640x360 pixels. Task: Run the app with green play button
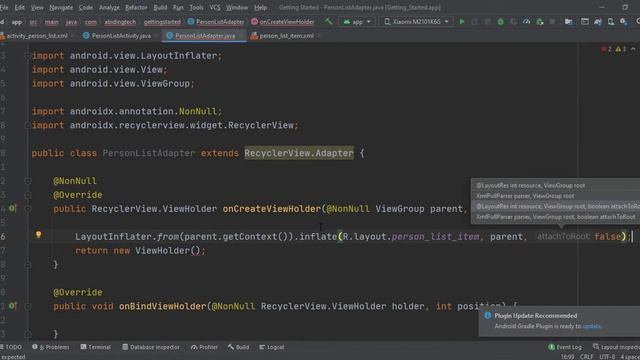(462, 21)
